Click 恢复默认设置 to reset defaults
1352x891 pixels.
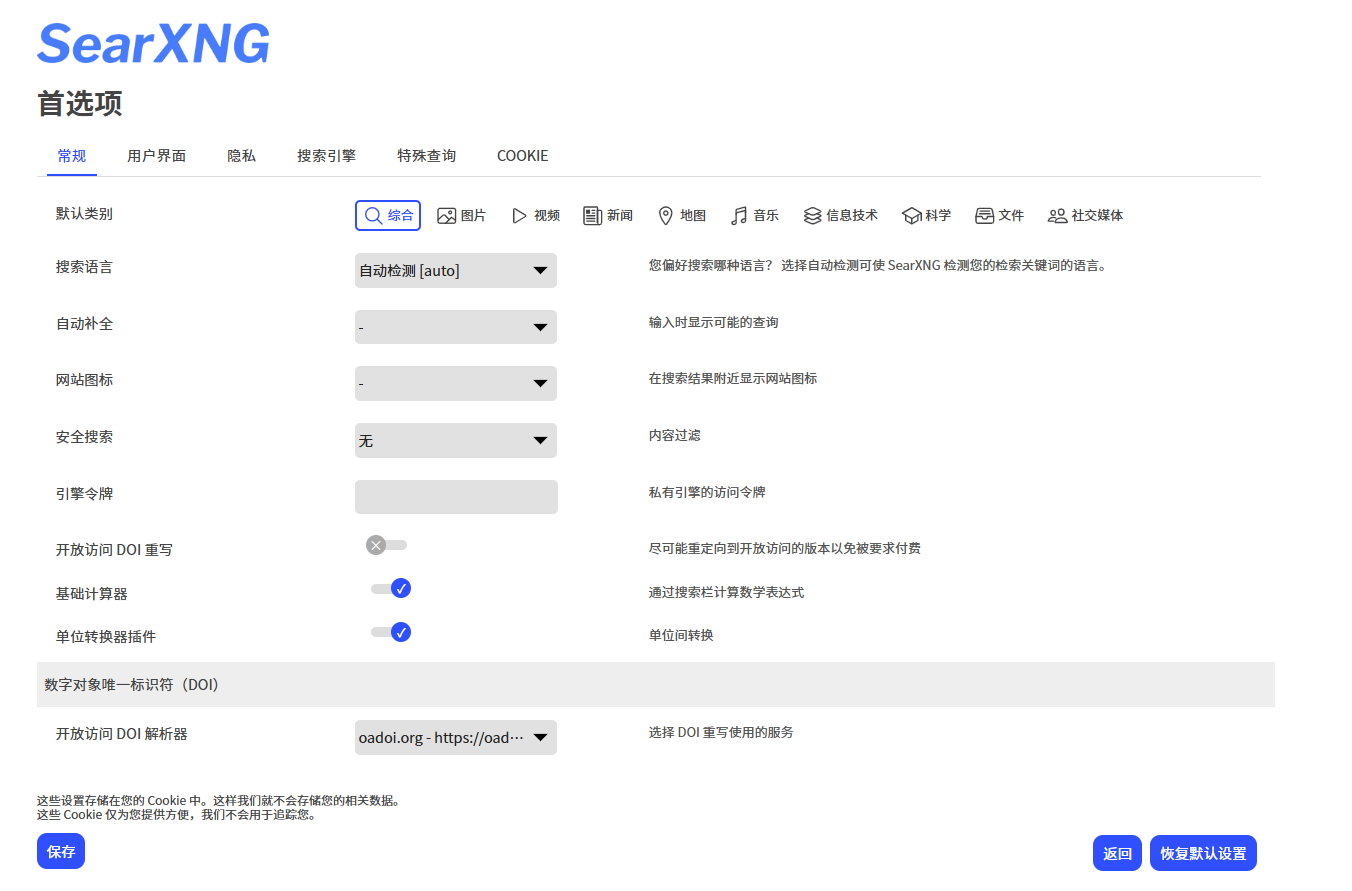click(1203, 852)
